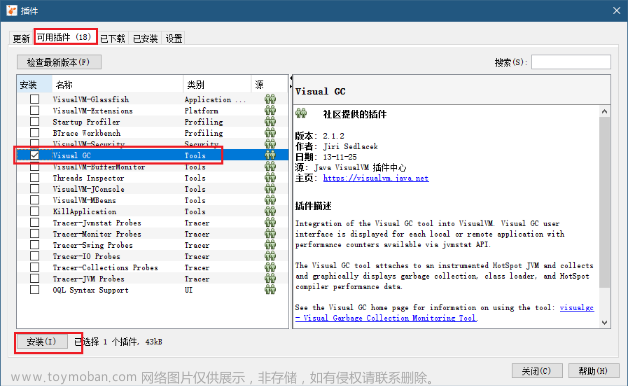Close the 插件 dialog window
The height and width of the screenshot is (386, 628).
(x=616, y=10)
